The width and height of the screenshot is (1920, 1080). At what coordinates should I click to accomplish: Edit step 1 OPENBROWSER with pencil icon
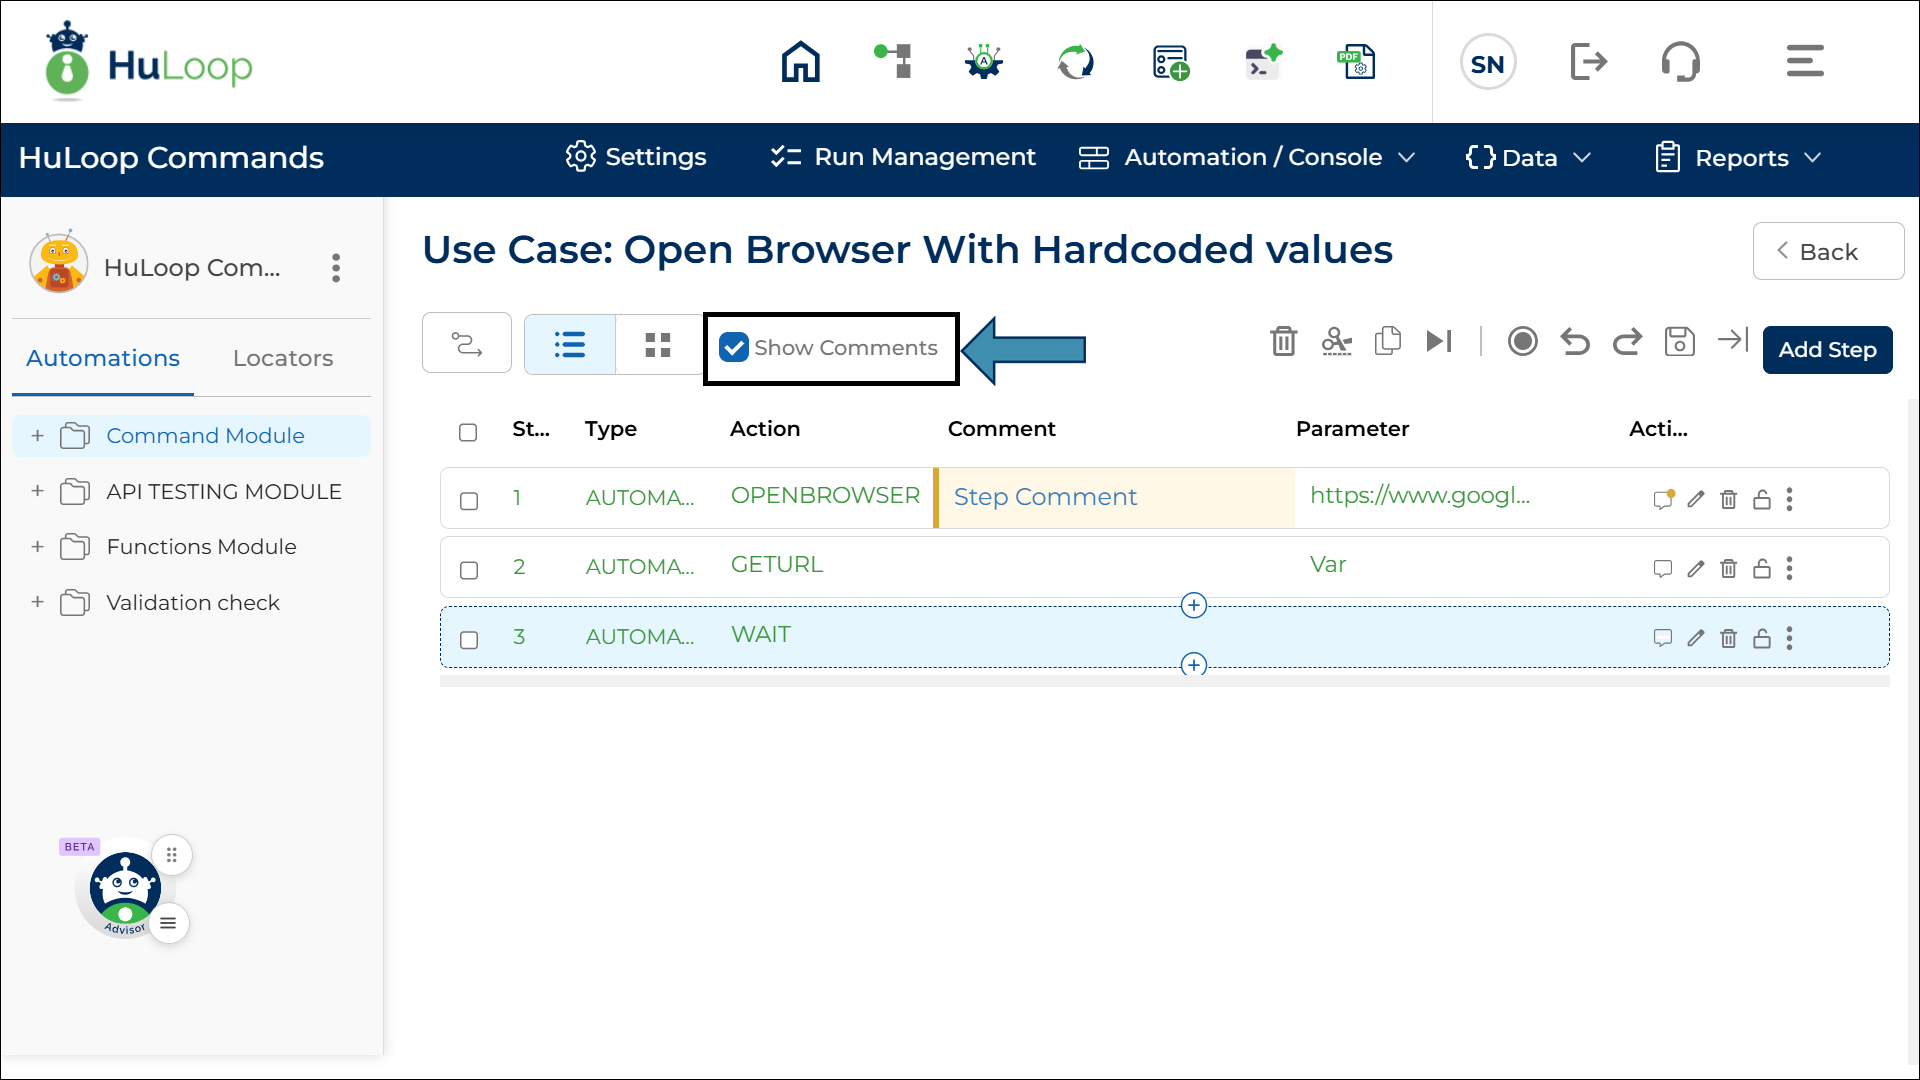pos(1695,499)
